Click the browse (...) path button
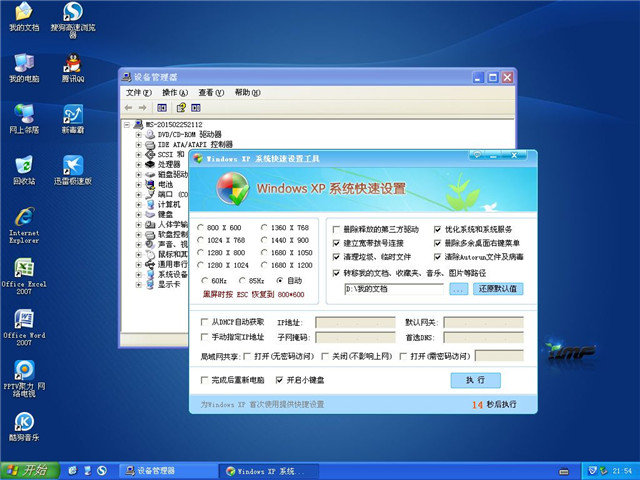The height and width of the screenshot is (480, 640). point(458,289)
